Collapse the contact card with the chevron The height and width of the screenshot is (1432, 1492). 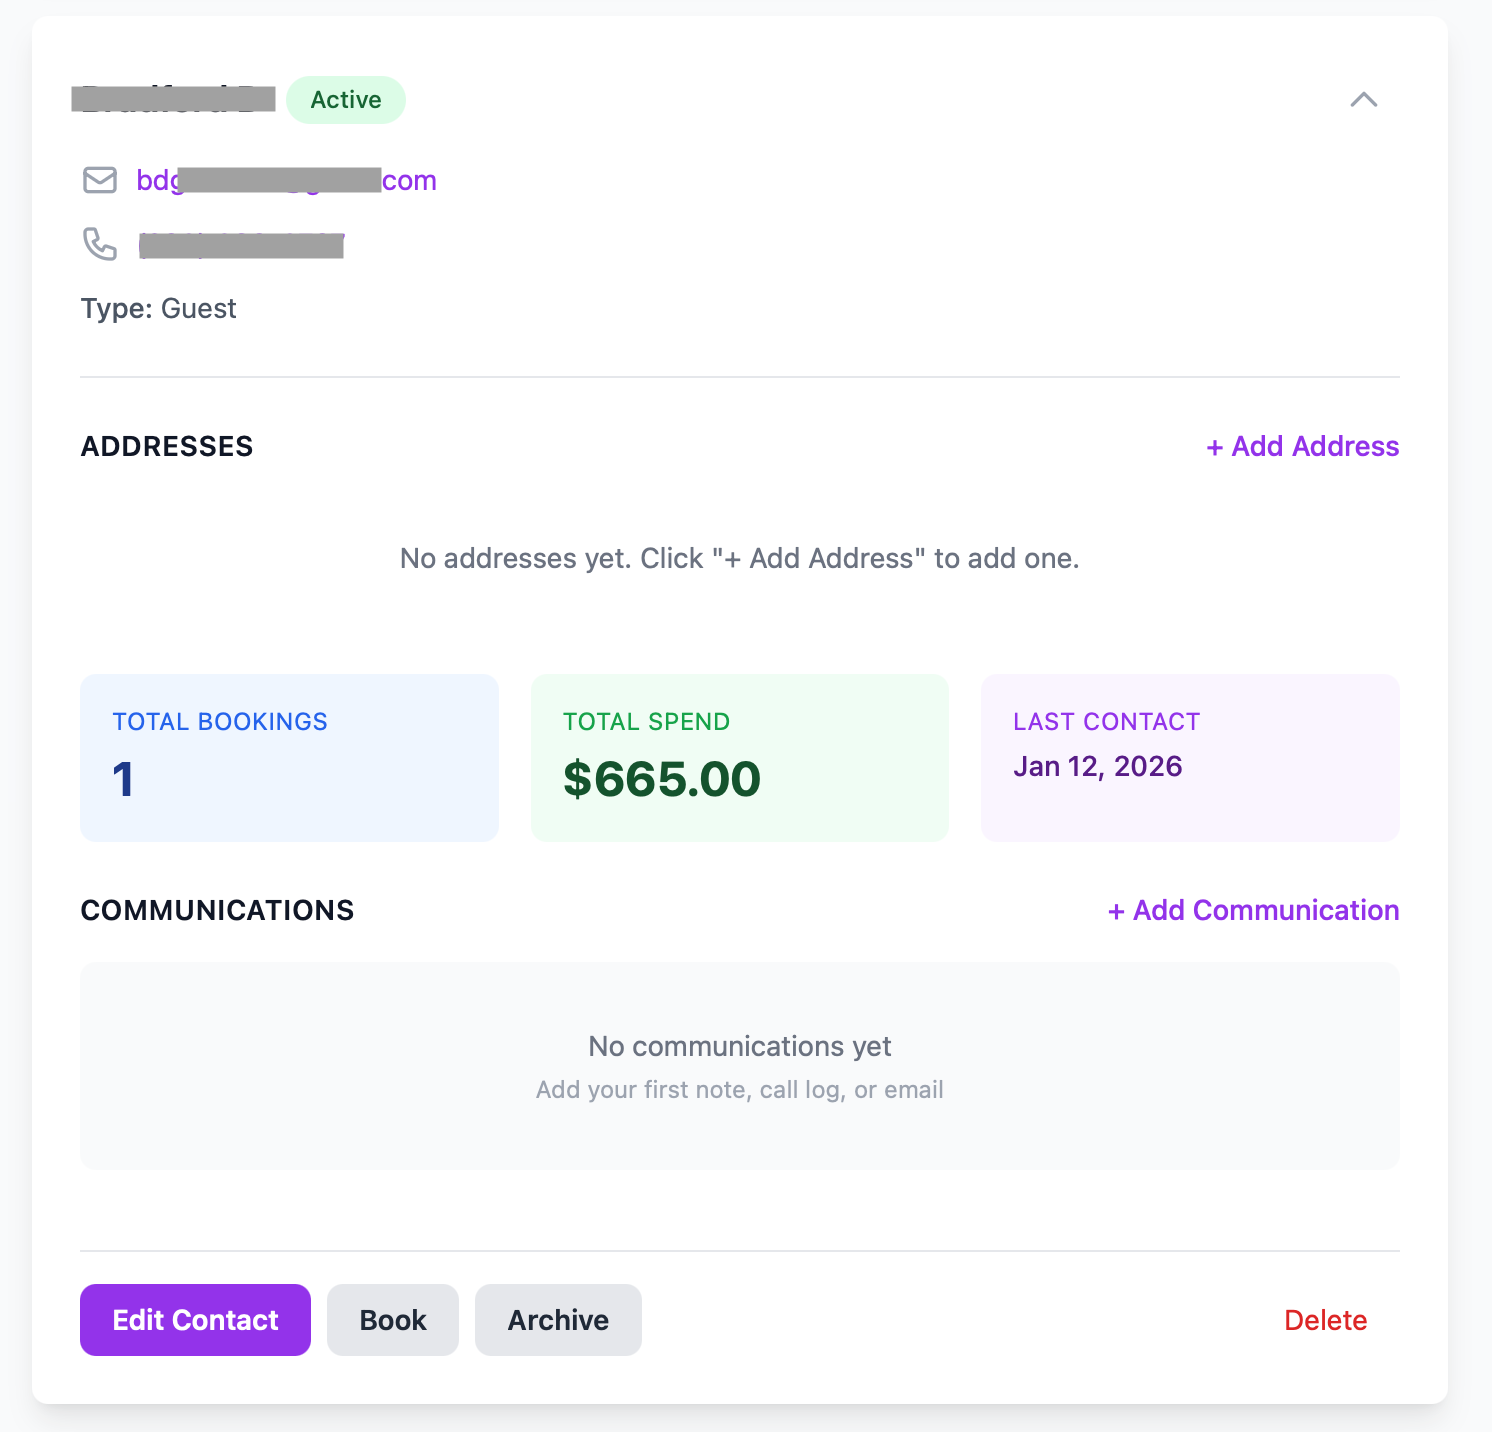pyautogui.click(x=1363, y=100)
